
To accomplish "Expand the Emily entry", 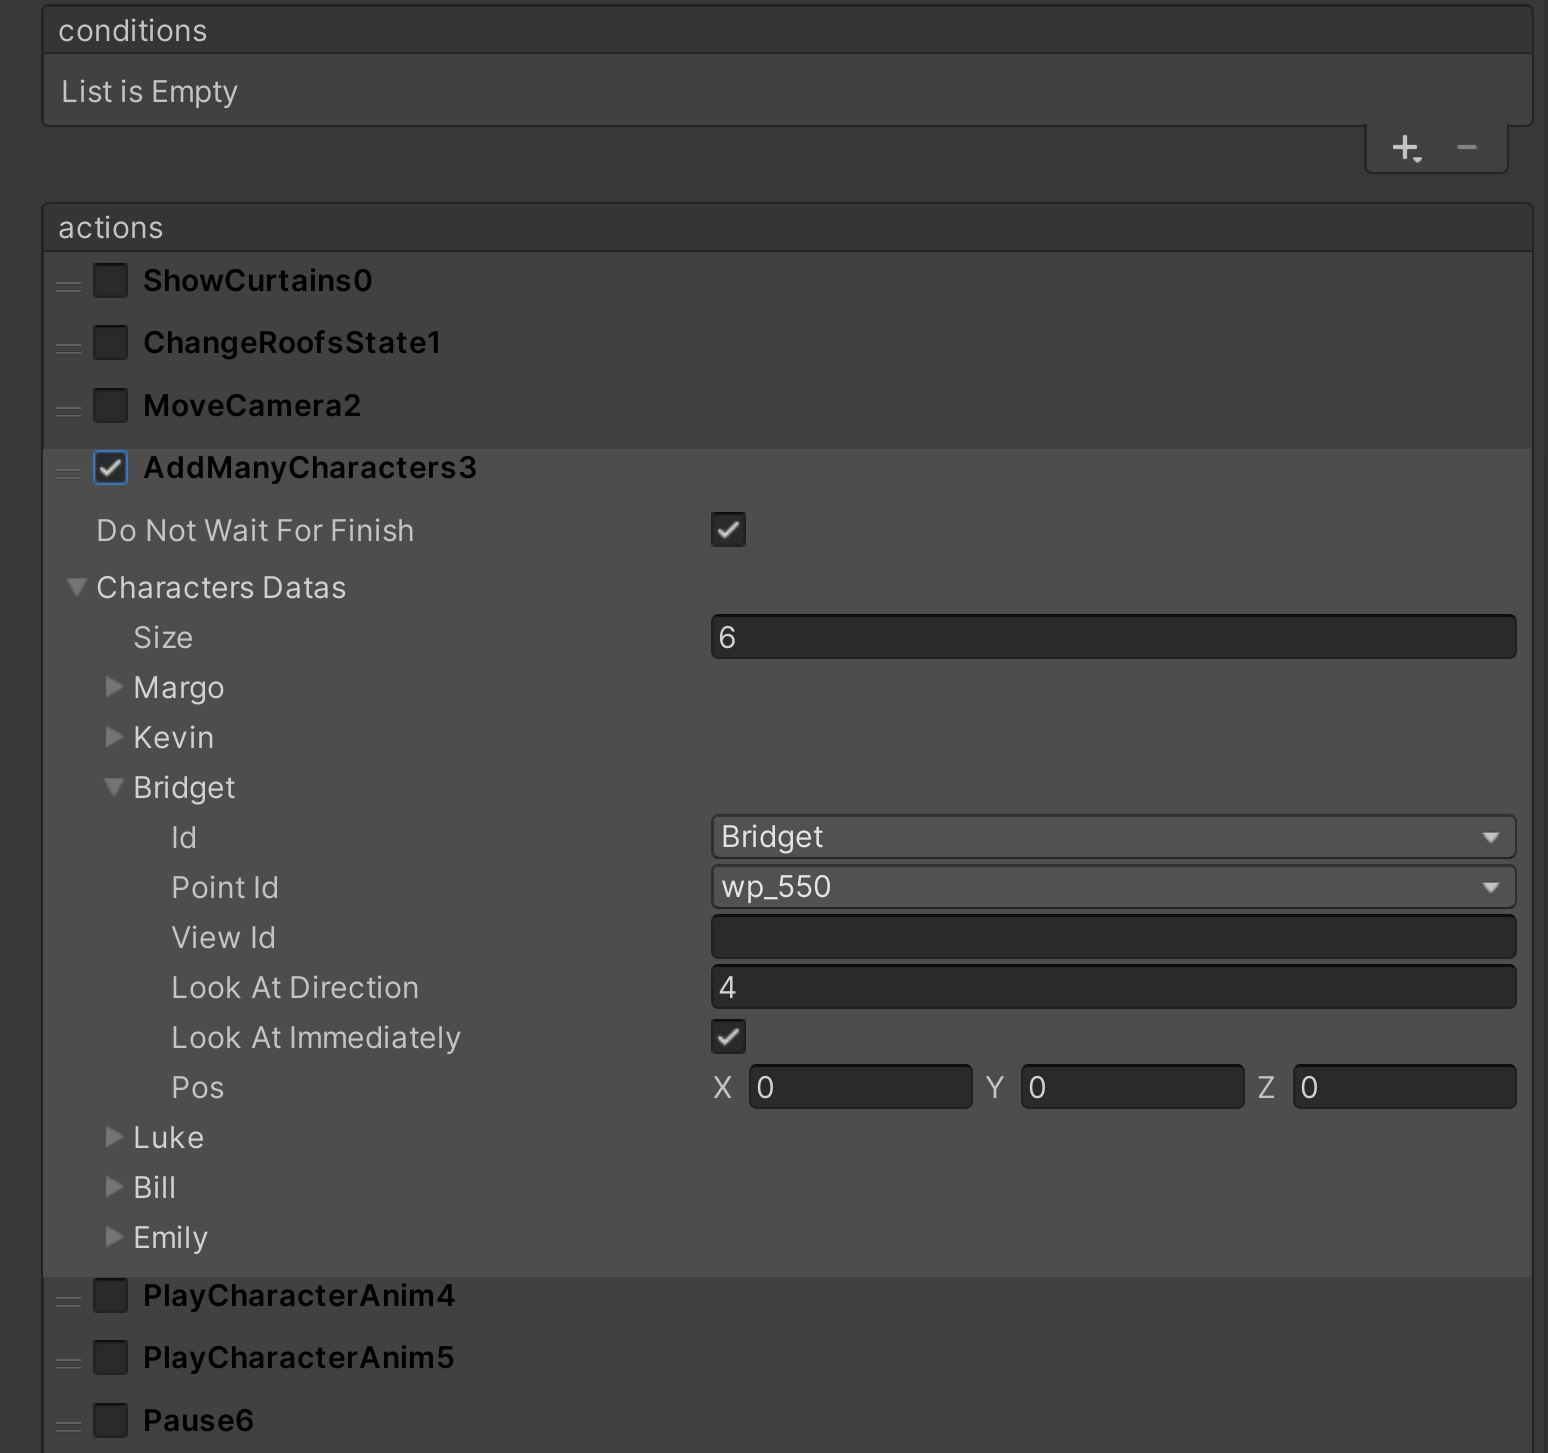I will (x=114, y=1237).
